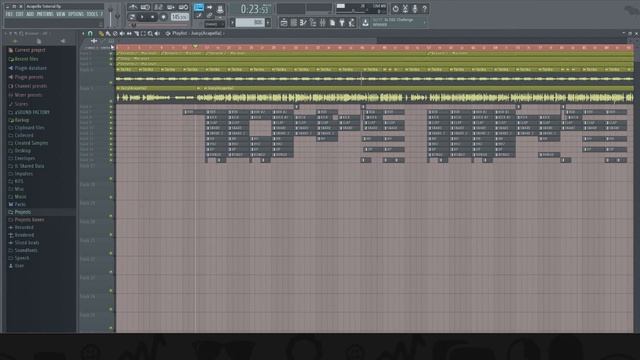Image resolution: width=640 pixels, height=360 pixels.
Task: Select the Draw pencil tool in playlist
Action: click(x=101, y=33)
